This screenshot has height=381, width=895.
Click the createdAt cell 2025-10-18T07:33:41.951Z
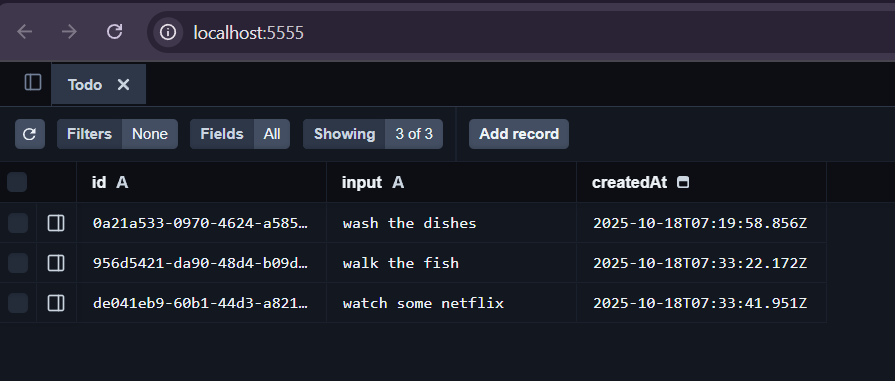[x=702, y=303]
